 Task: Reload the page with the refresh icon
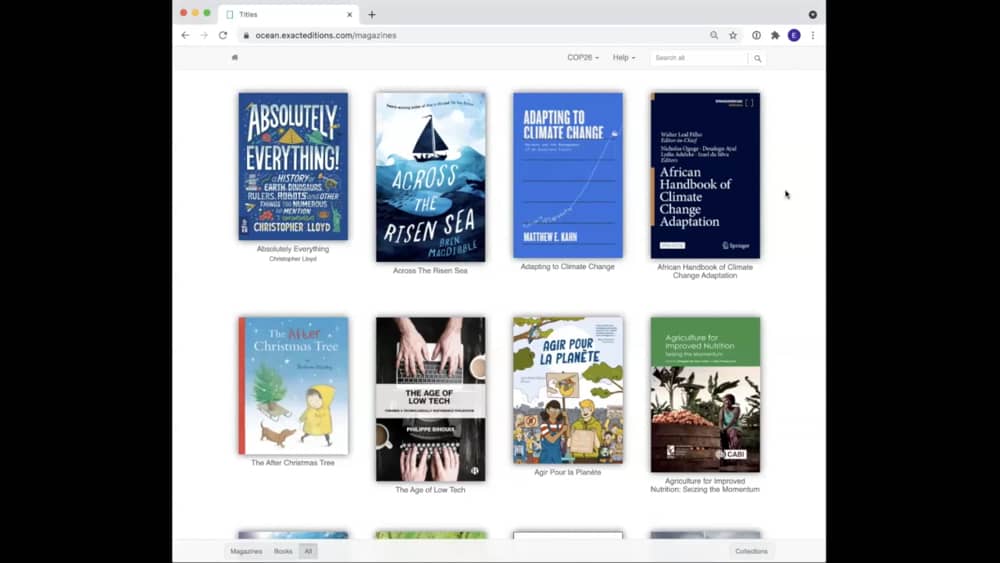click(x=223, y=35)
